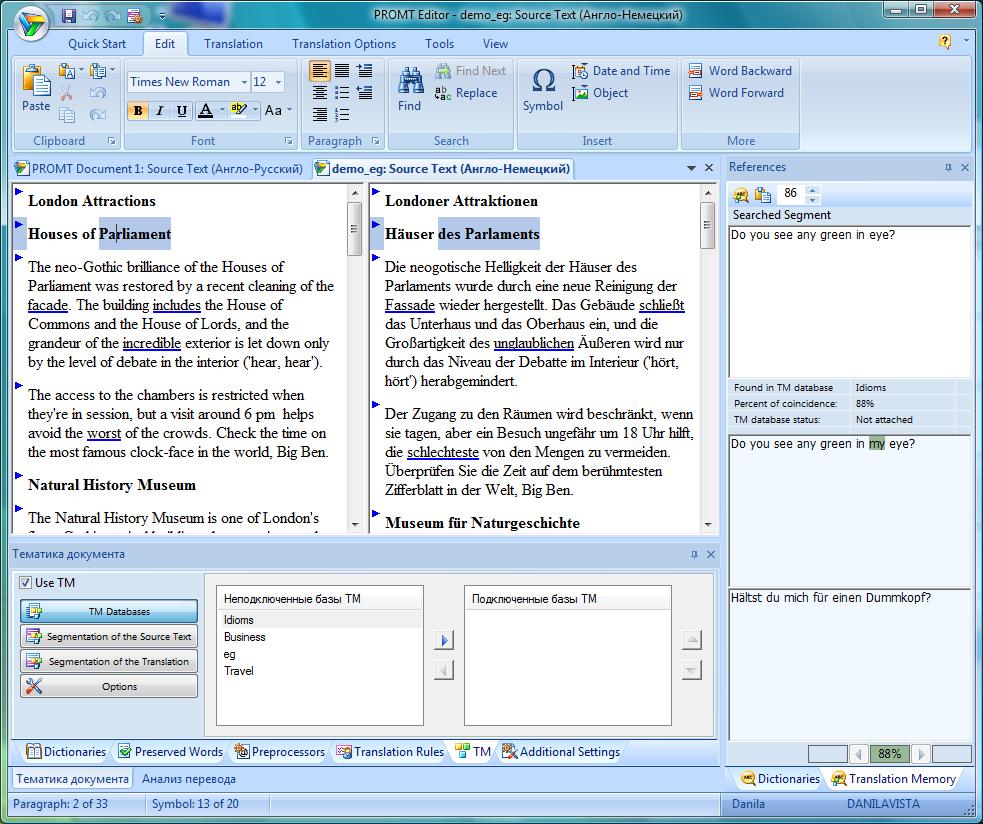Open Dictionaries tab in References panel
The image size is (983, 824).
(781, 779)
